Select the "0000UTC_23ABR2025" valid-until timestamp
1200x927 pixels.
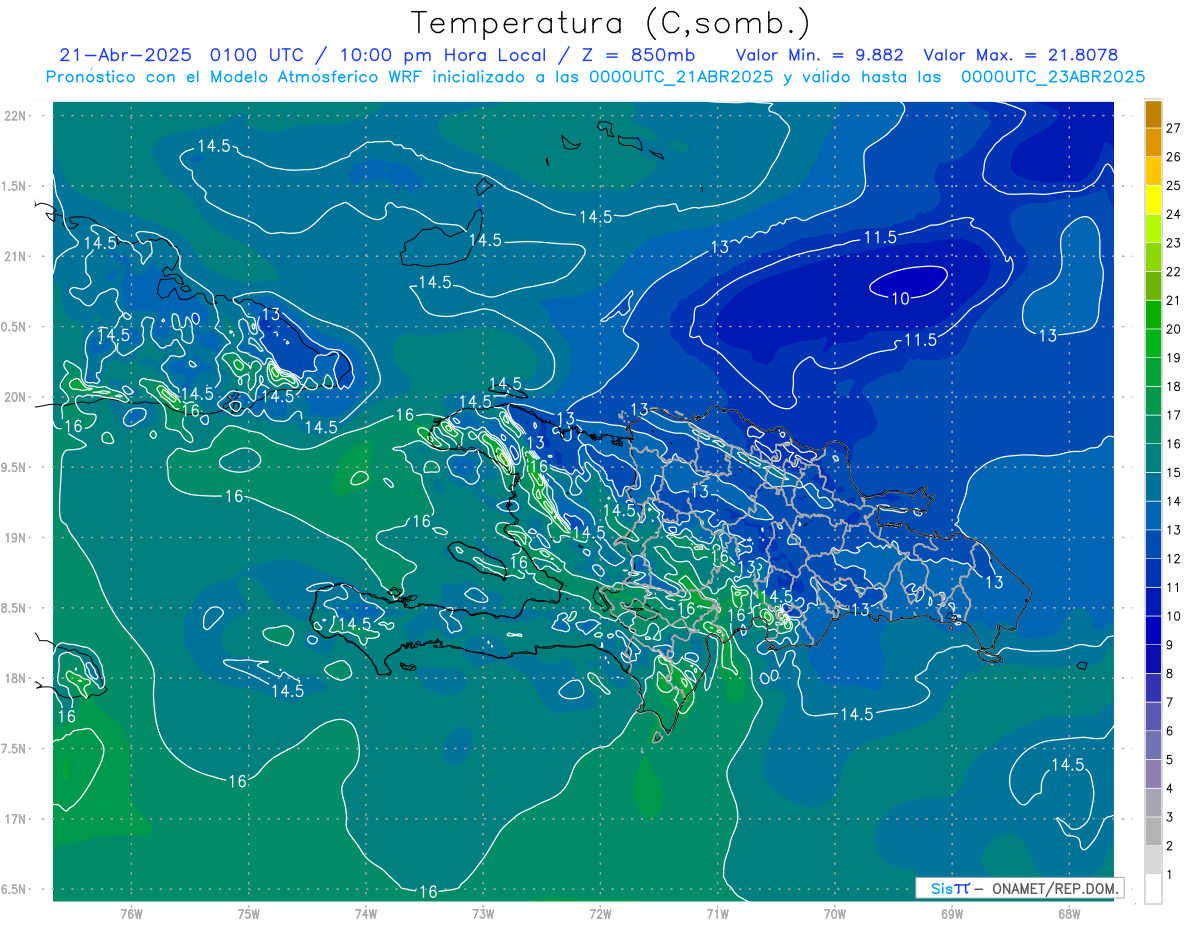coord(1053,77)
